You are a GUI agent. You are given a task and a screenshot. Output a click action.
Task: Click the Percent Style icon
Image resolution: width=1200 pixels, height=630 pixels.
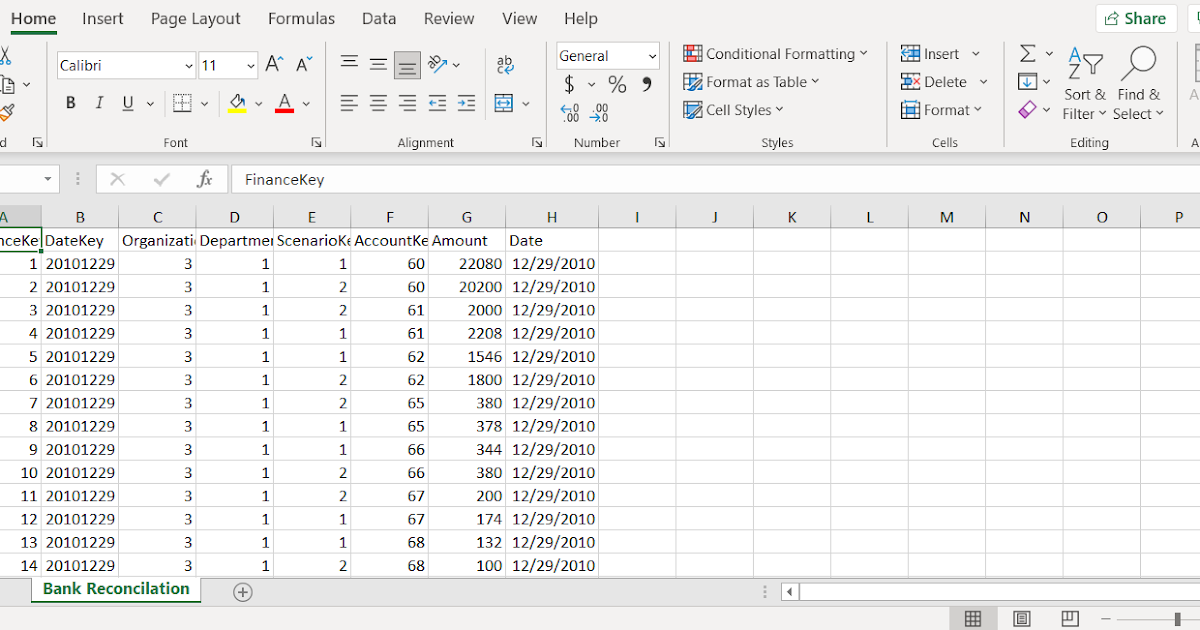[617, 85]
